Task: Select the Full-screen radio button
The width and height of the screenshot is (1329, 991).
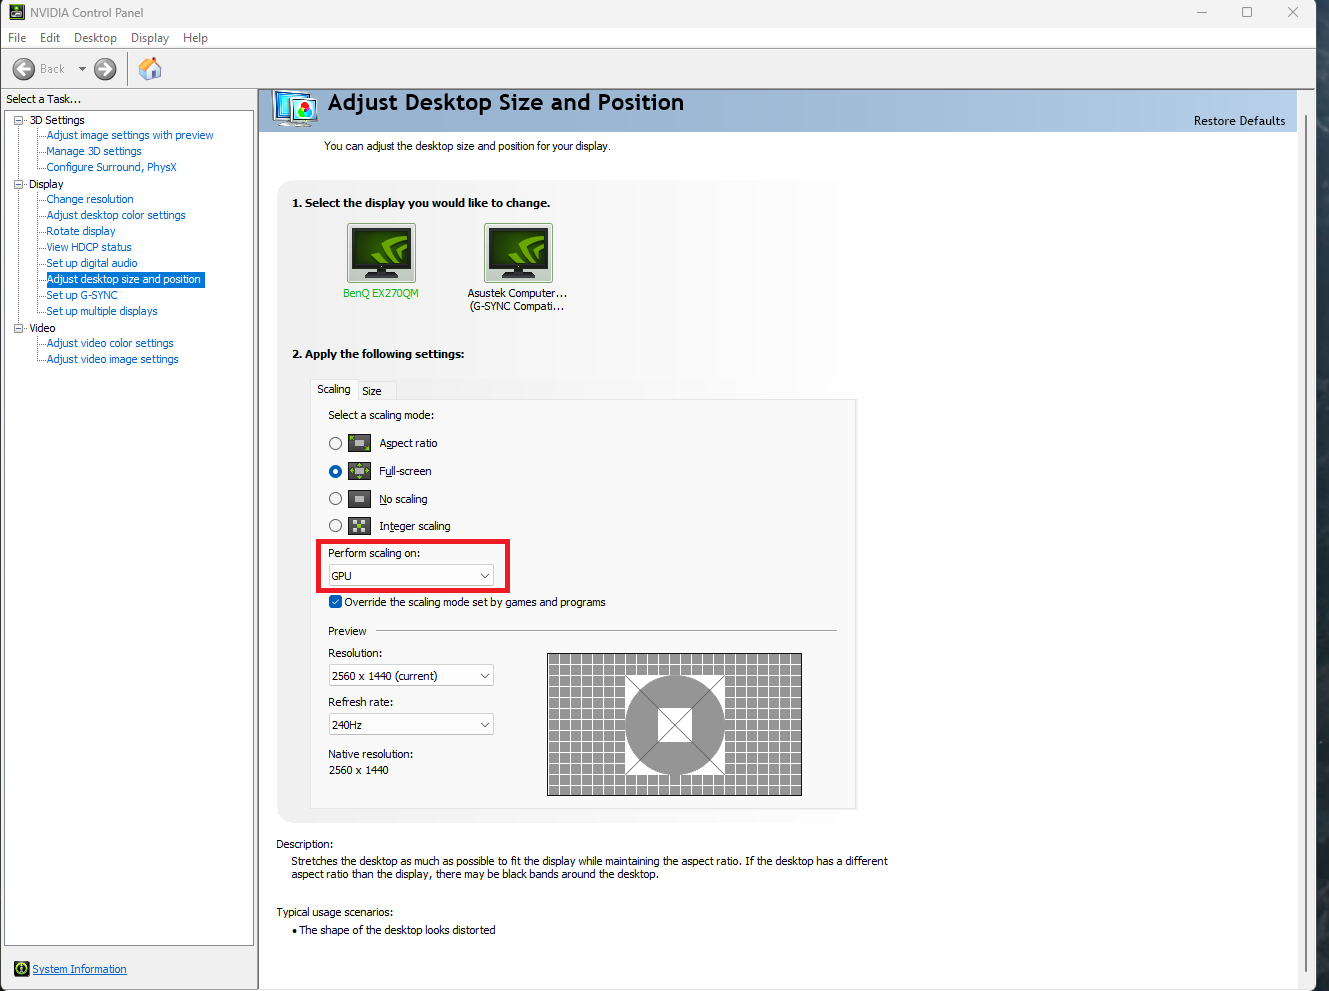Action: 336,471
